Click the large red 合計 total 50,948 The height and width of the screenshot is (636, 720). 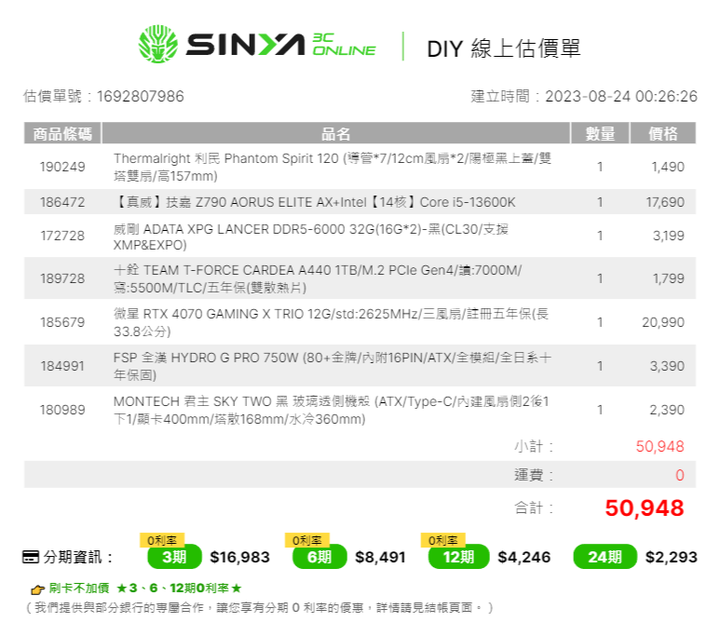645,508
